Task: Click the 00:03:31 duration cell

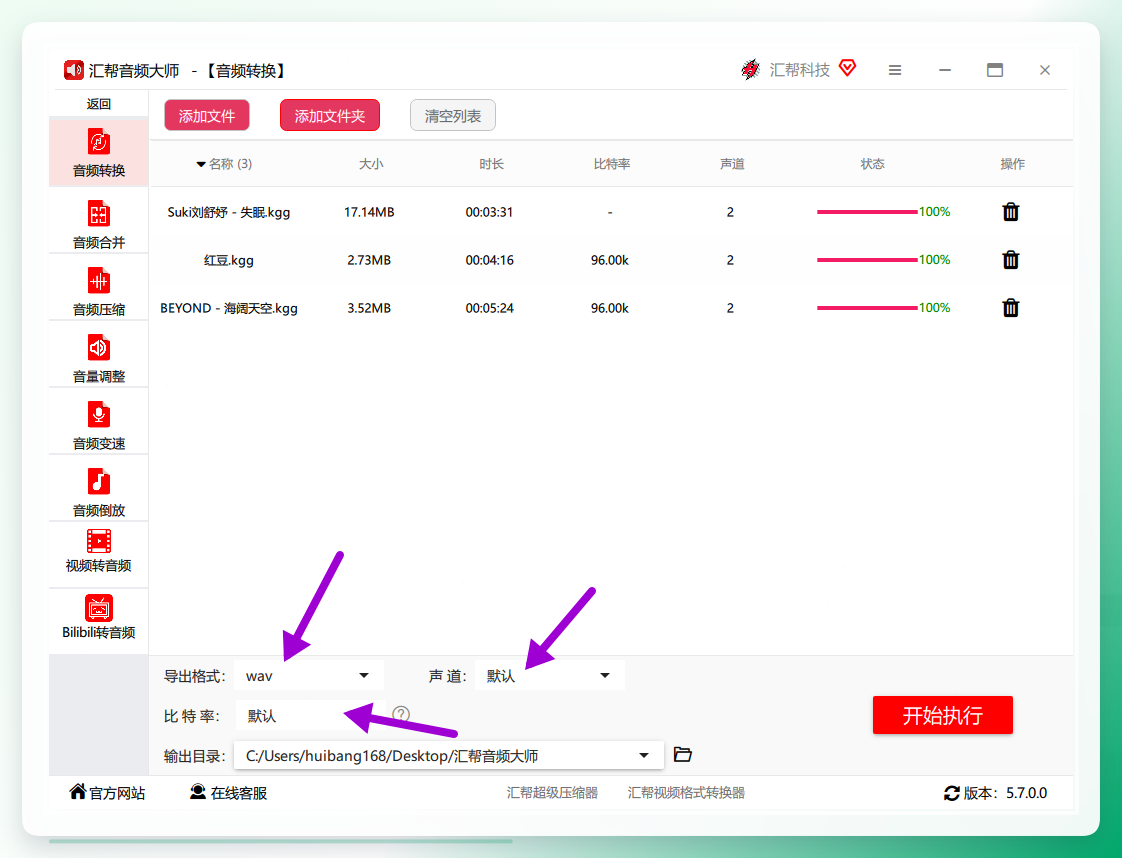Action: pos(489,212)
